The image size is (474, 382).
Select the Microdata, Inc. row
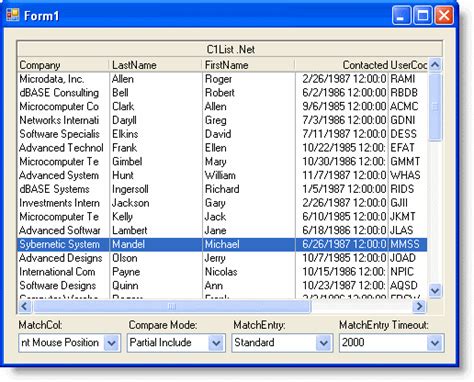(222, 79)
